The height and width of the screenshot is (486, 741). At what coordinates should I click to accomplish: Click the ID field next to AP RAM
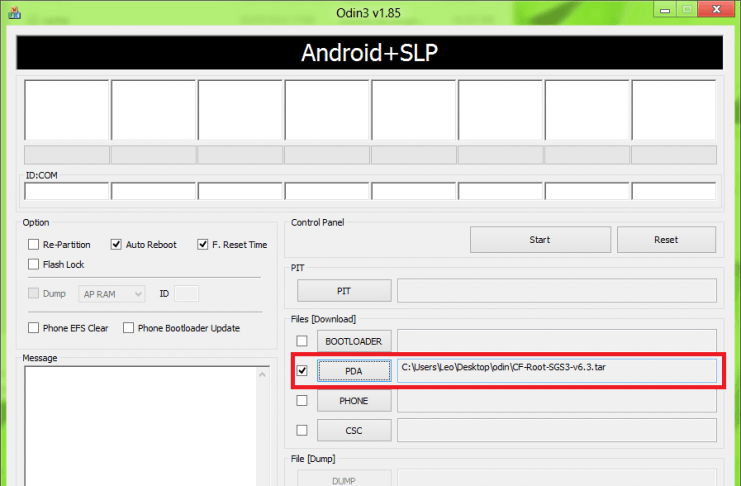[186, 294]
